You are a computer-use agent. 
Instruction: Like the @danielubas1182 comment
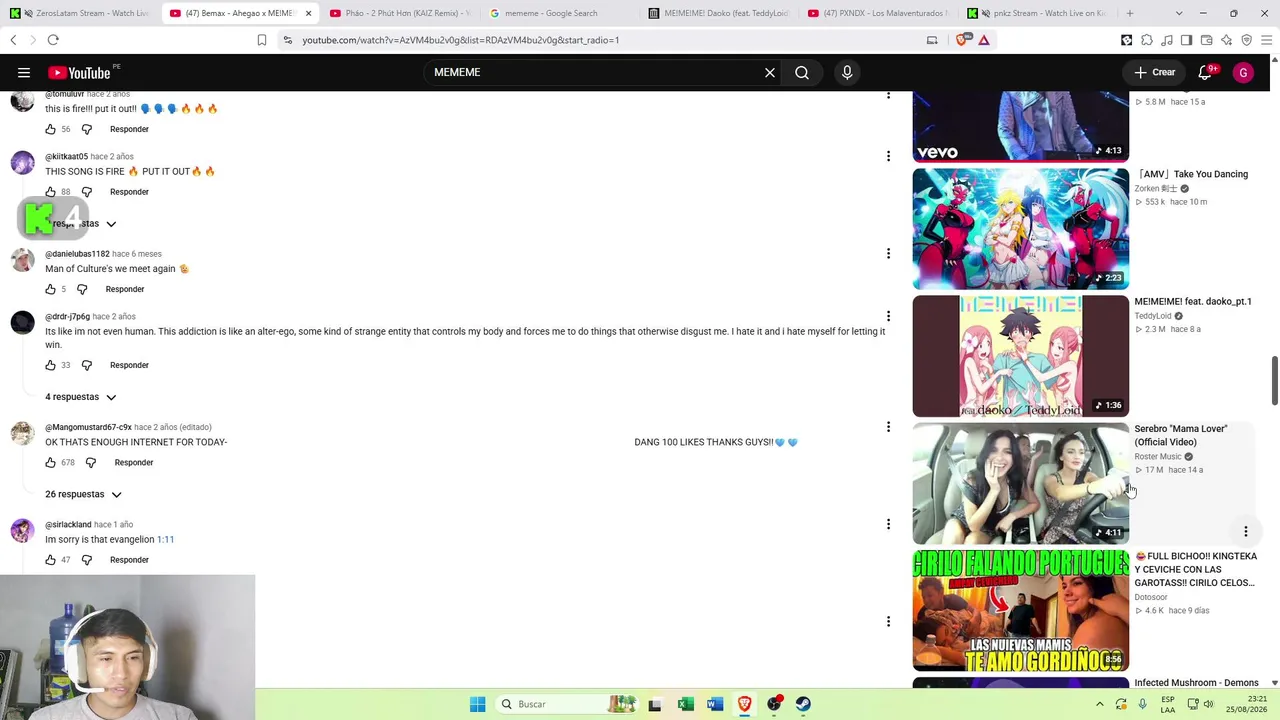pyautogui.click(x=50, y=289)
